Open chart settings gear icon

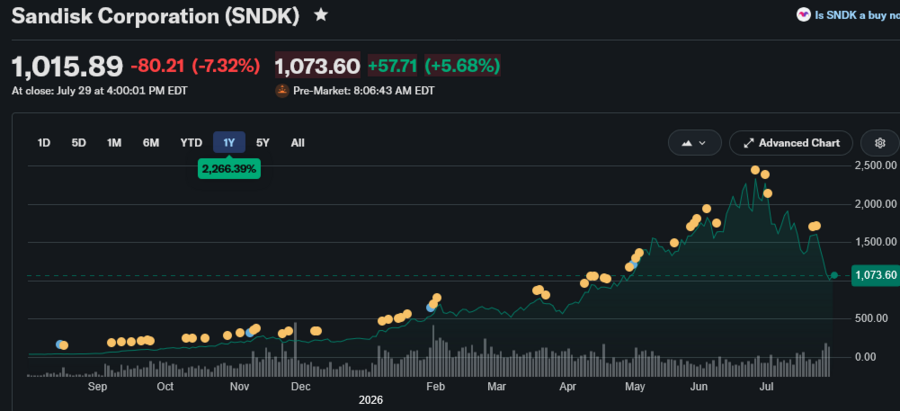coord(880,143)
